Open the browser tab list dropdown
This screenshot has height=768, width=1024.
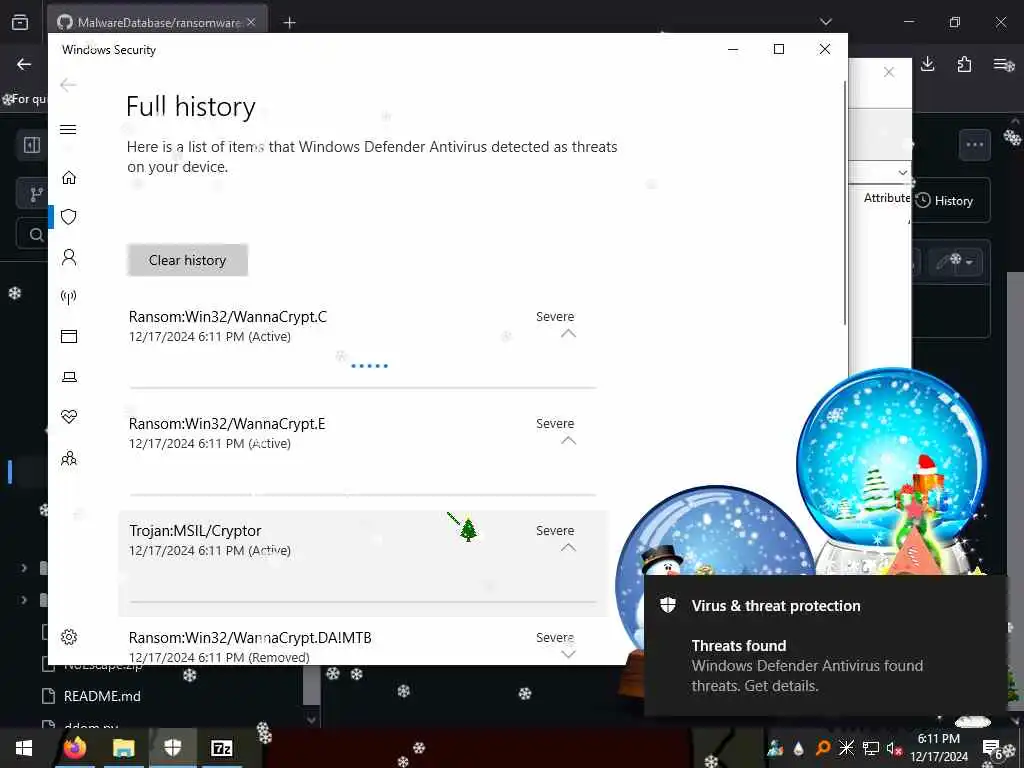pyautogui.click(x=825, y=22)
